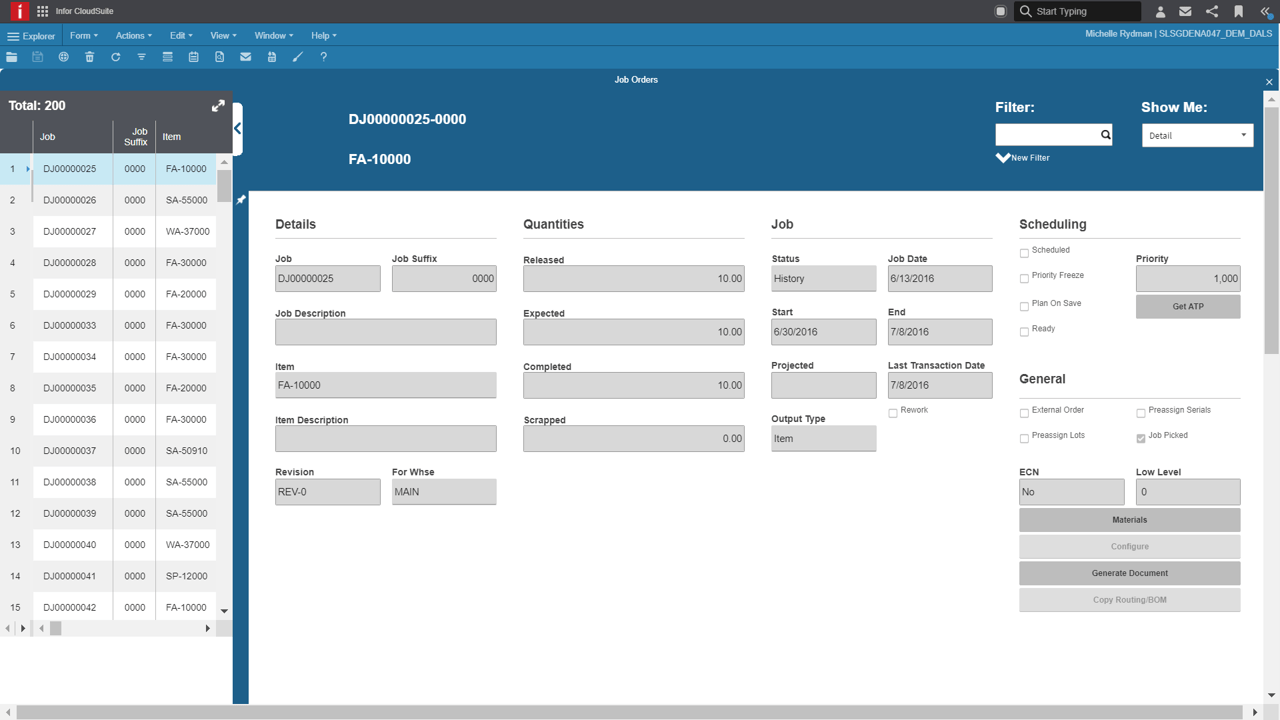
Task: Refresh the Job Orders data
Action: (115, 57)
